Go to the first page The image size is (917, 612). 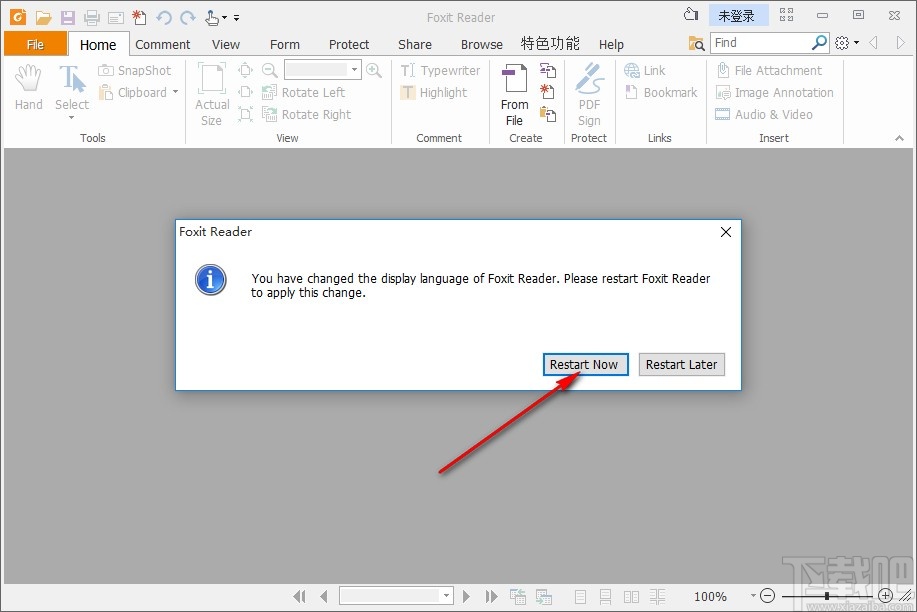click(x=299, y=596)
